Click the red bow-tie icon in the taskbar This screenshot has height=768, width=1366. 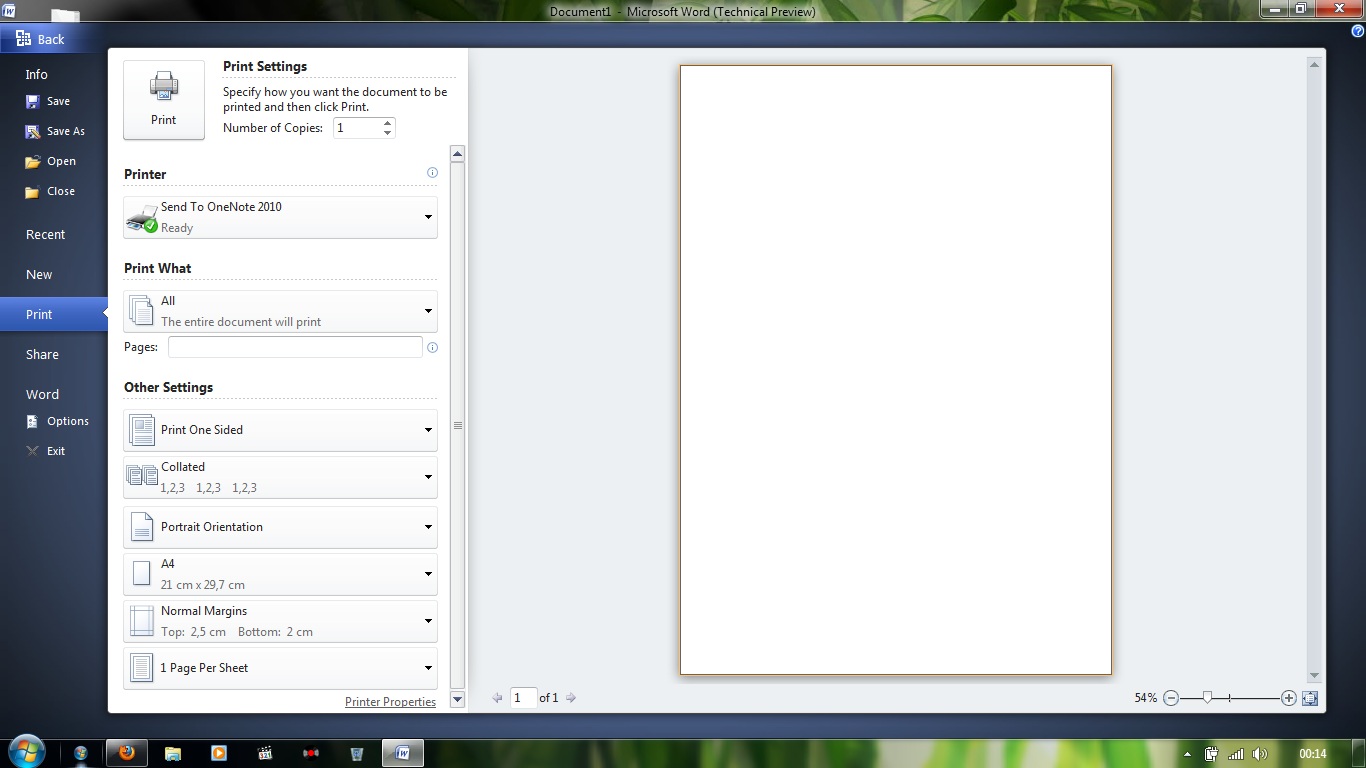(311, 753)
